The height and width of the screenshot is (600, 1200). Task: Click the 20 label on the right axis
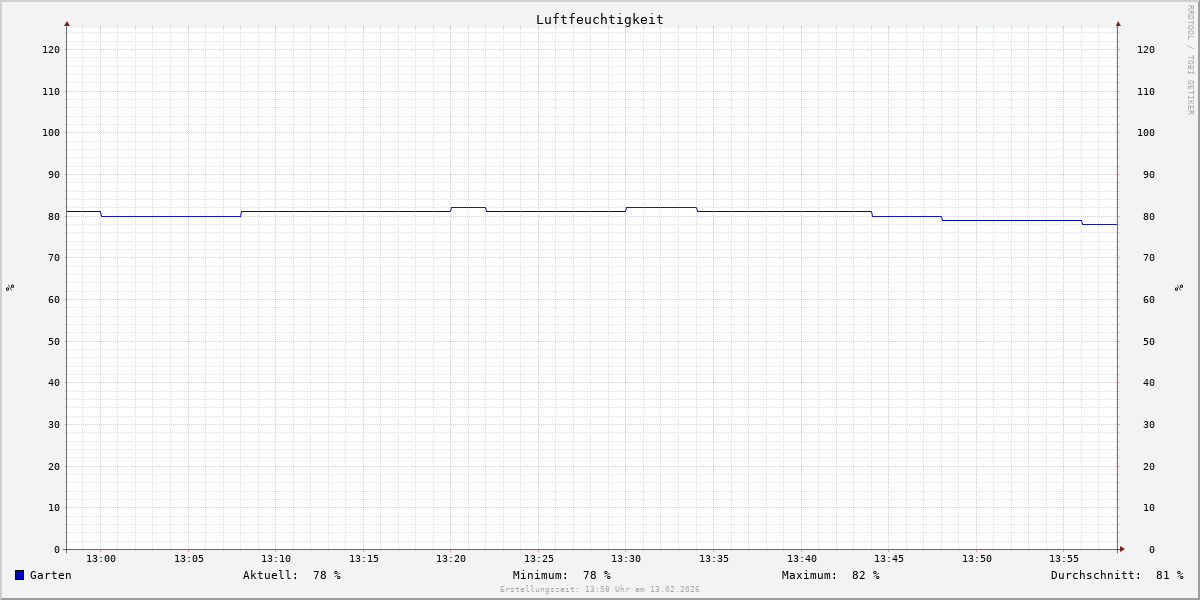1149,466
